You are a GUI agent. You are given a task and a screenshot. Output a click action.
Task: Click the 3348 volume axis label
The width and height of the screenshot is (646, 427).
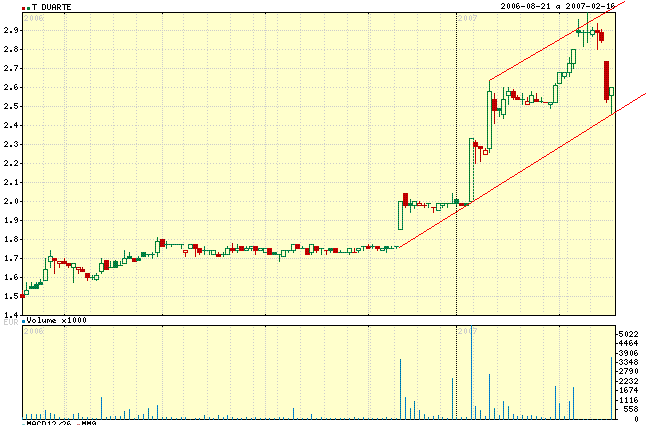coord(628,362)
